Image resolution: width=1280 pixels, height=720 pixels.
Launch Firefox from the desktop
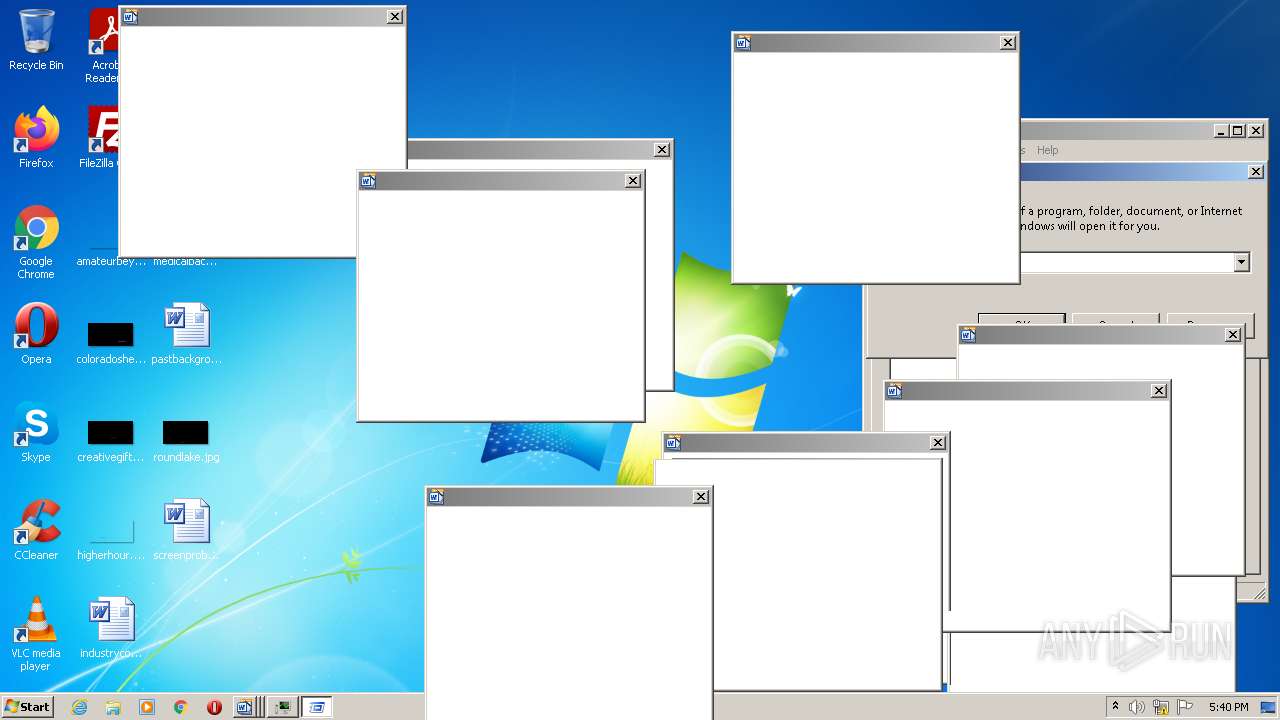coord(36,138)
